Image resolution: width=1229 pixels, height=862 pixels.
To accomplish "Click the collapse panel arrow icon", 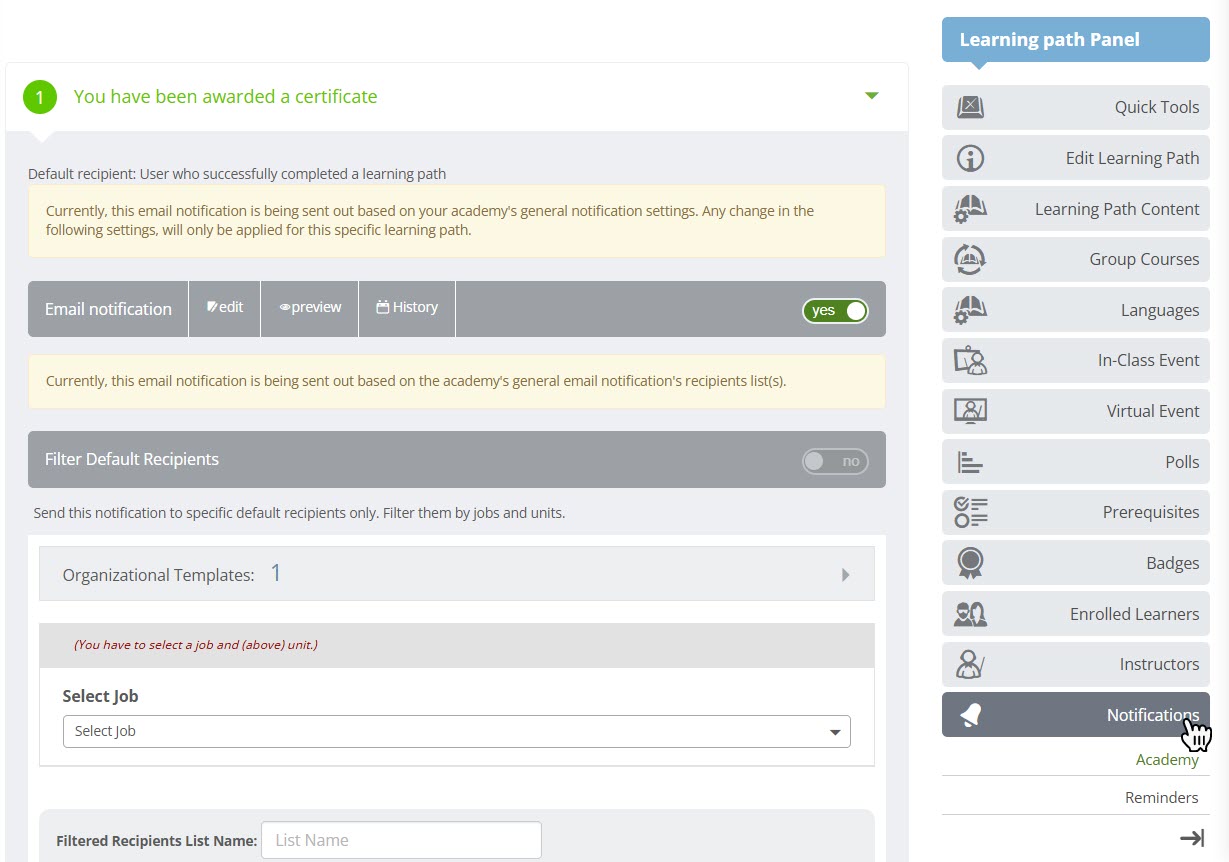I will pos(1191,838).
